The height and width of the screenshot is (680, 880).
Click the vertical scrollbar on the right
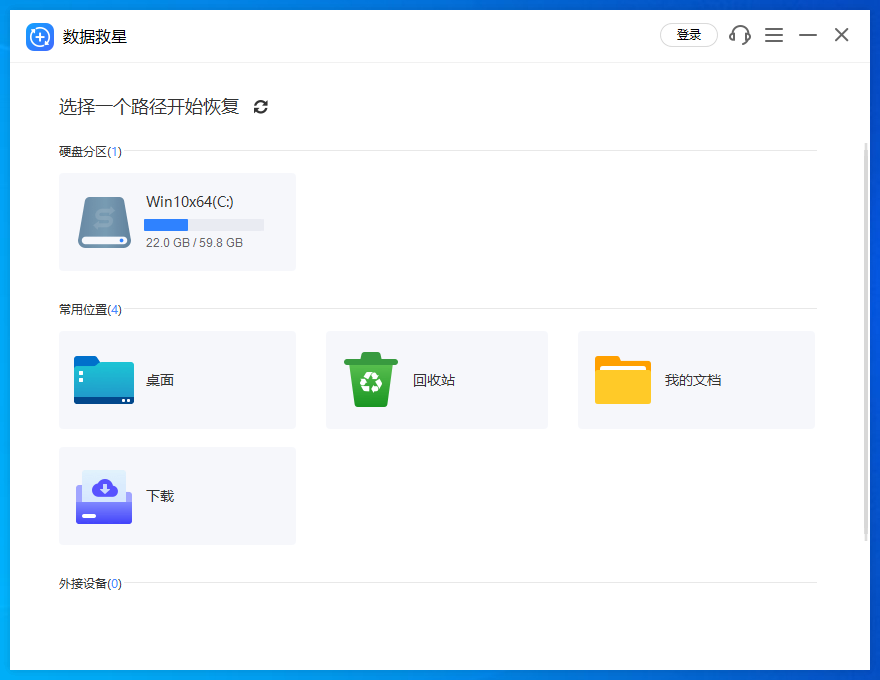pyautogui.click(x=866, y=342)
